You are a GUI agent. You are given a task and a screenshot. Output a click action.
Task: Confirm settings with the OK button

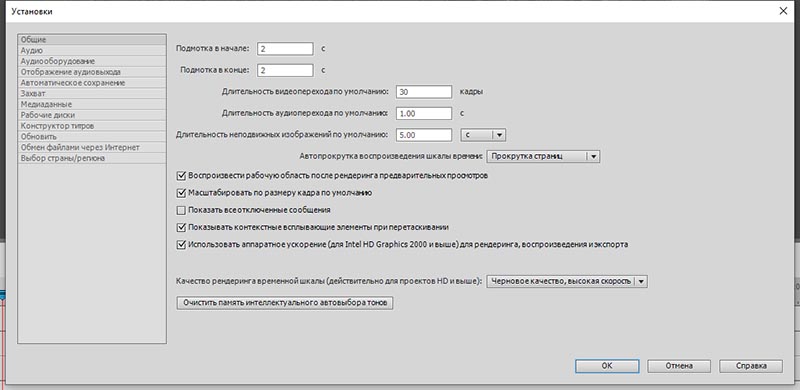[607, 366]
